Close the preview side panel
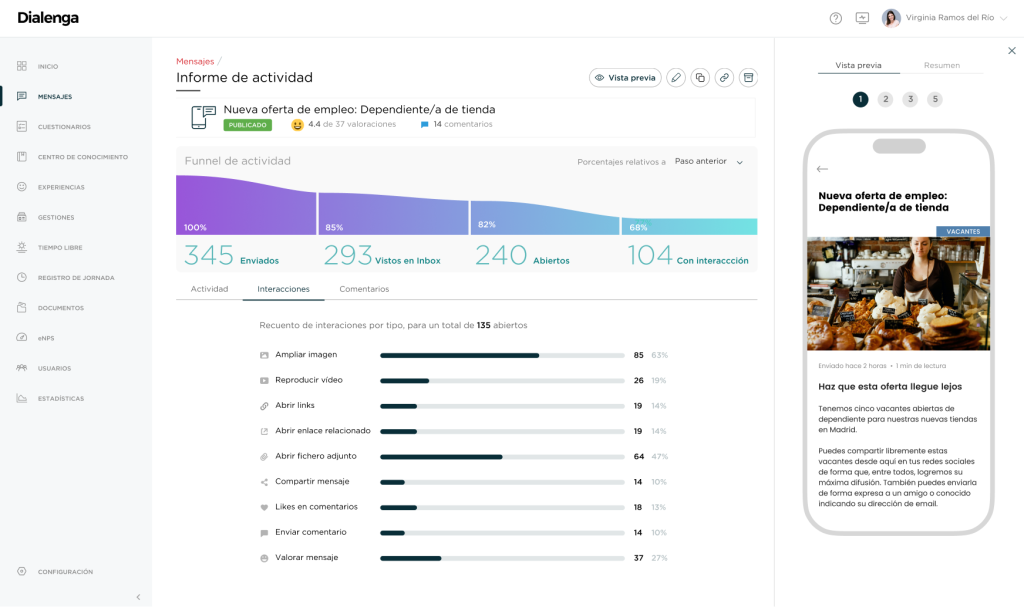1024x607 pixels. click(1012, 50)
